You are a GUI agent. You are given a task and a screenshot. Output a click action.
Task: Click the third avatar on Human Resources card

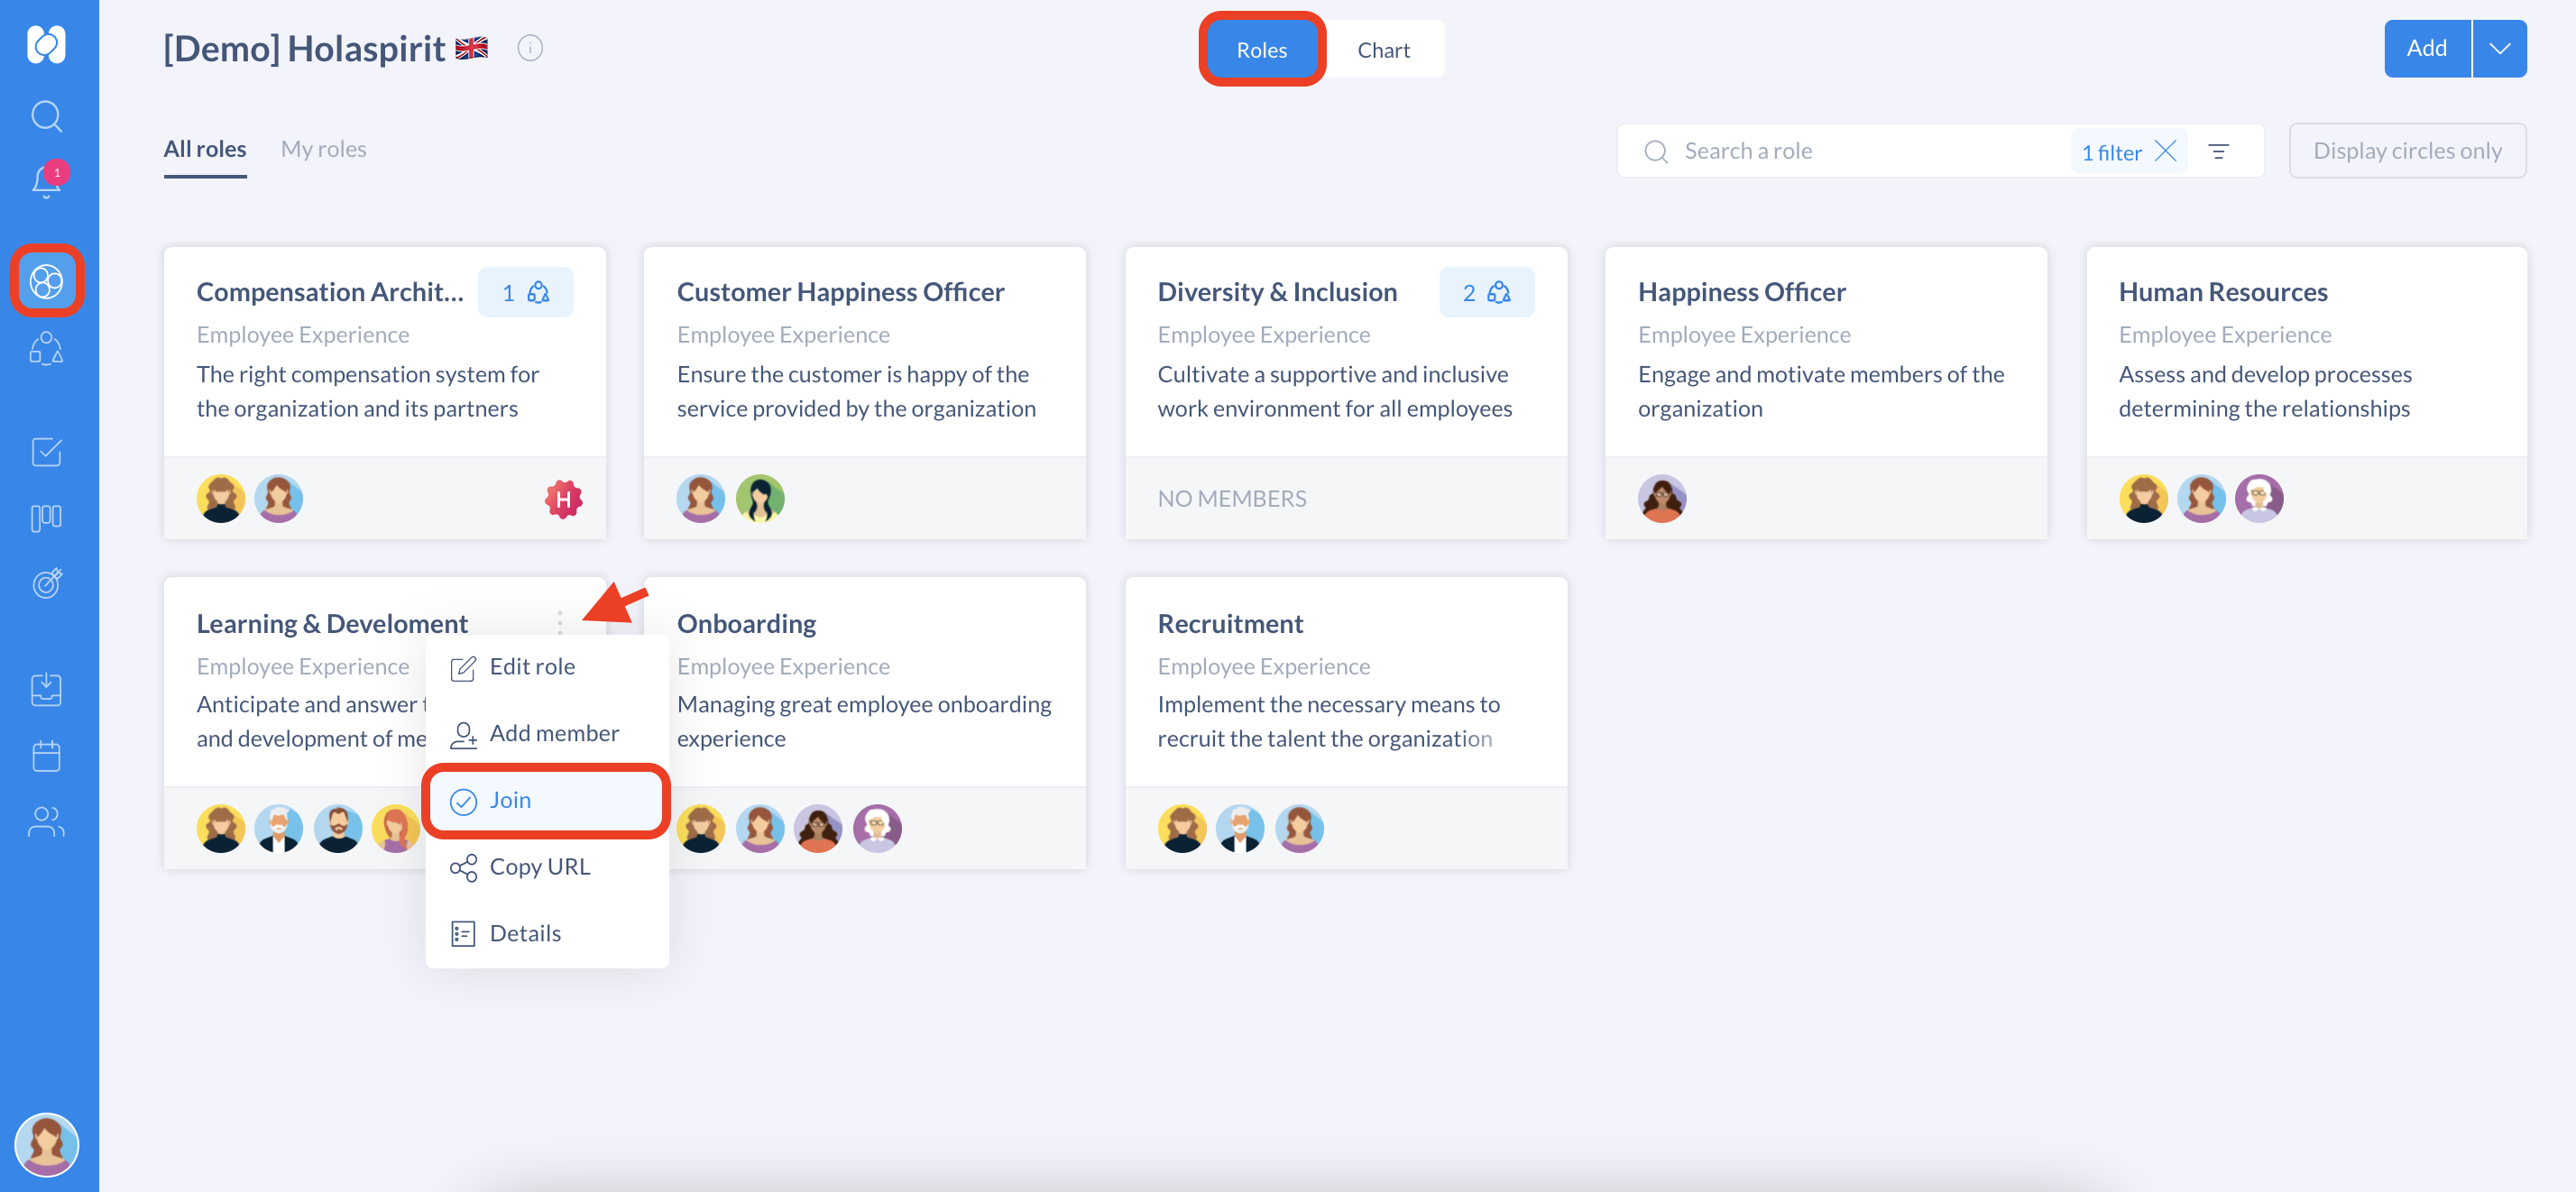pos(2259,498)
